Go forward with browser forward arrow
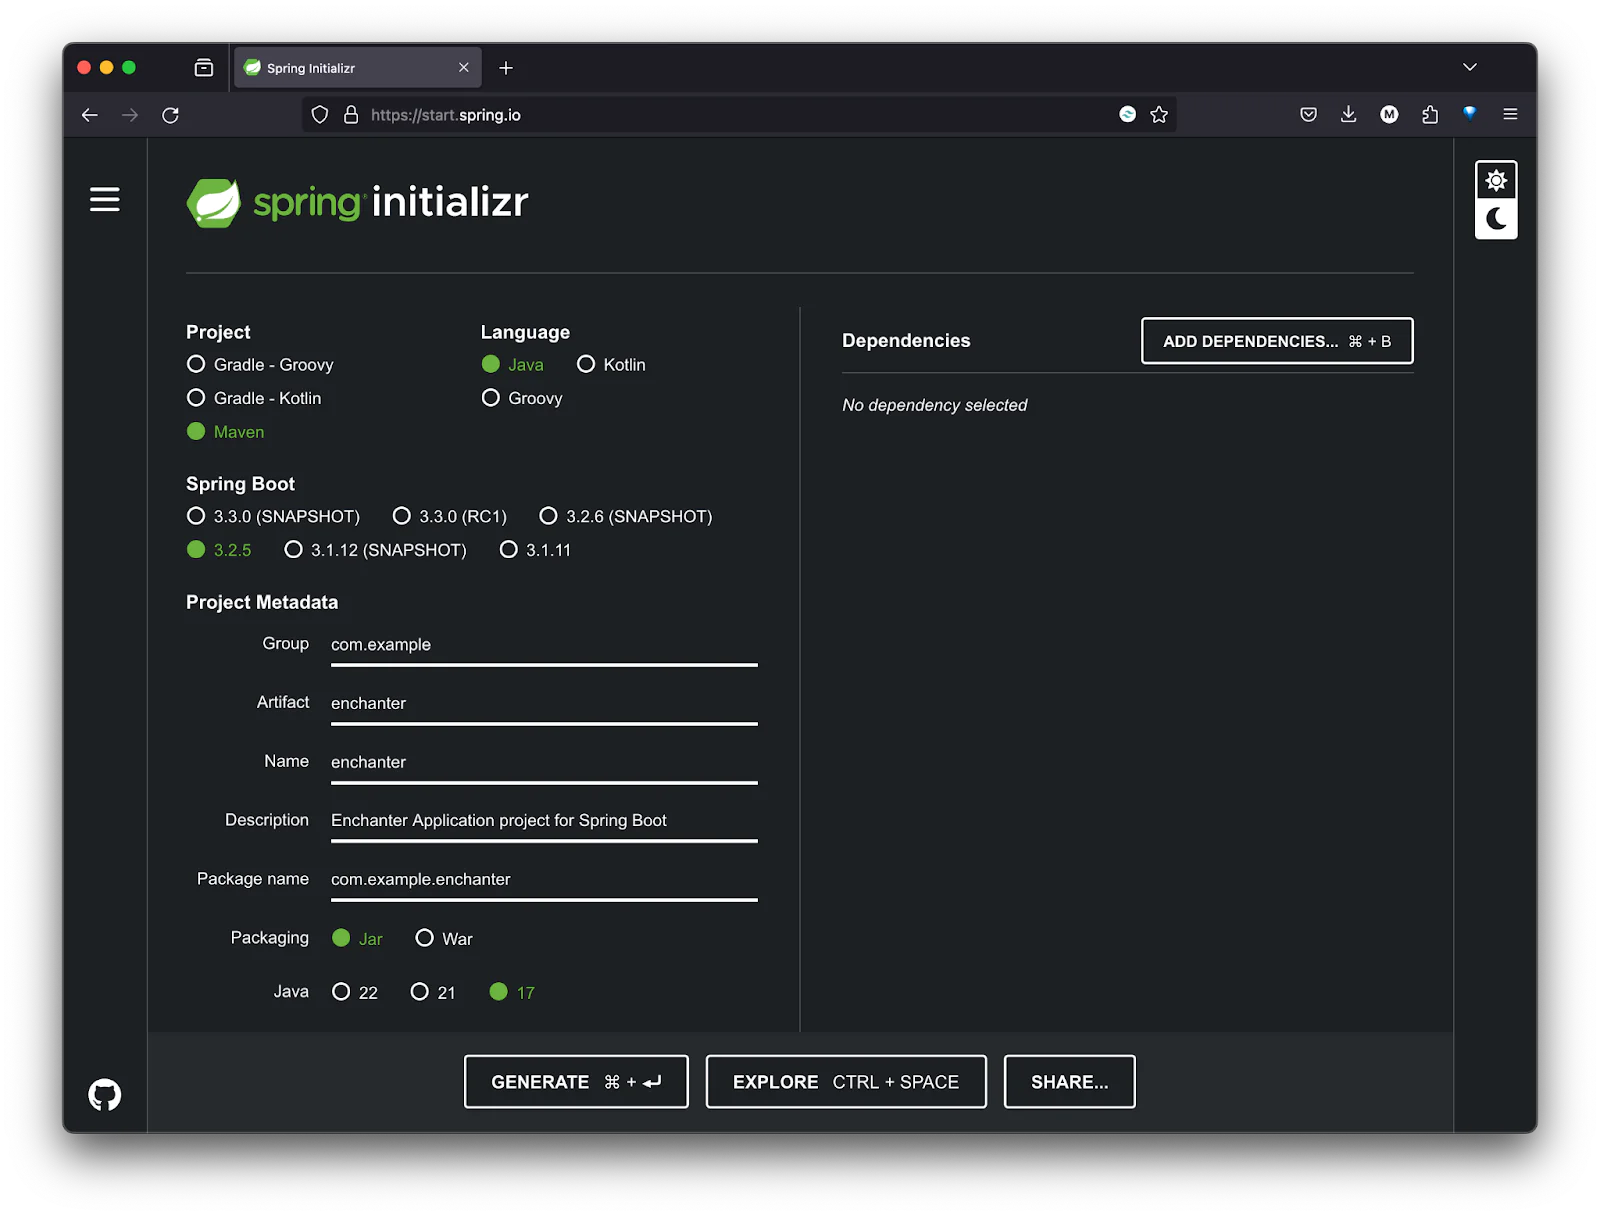 coord(130,115)
